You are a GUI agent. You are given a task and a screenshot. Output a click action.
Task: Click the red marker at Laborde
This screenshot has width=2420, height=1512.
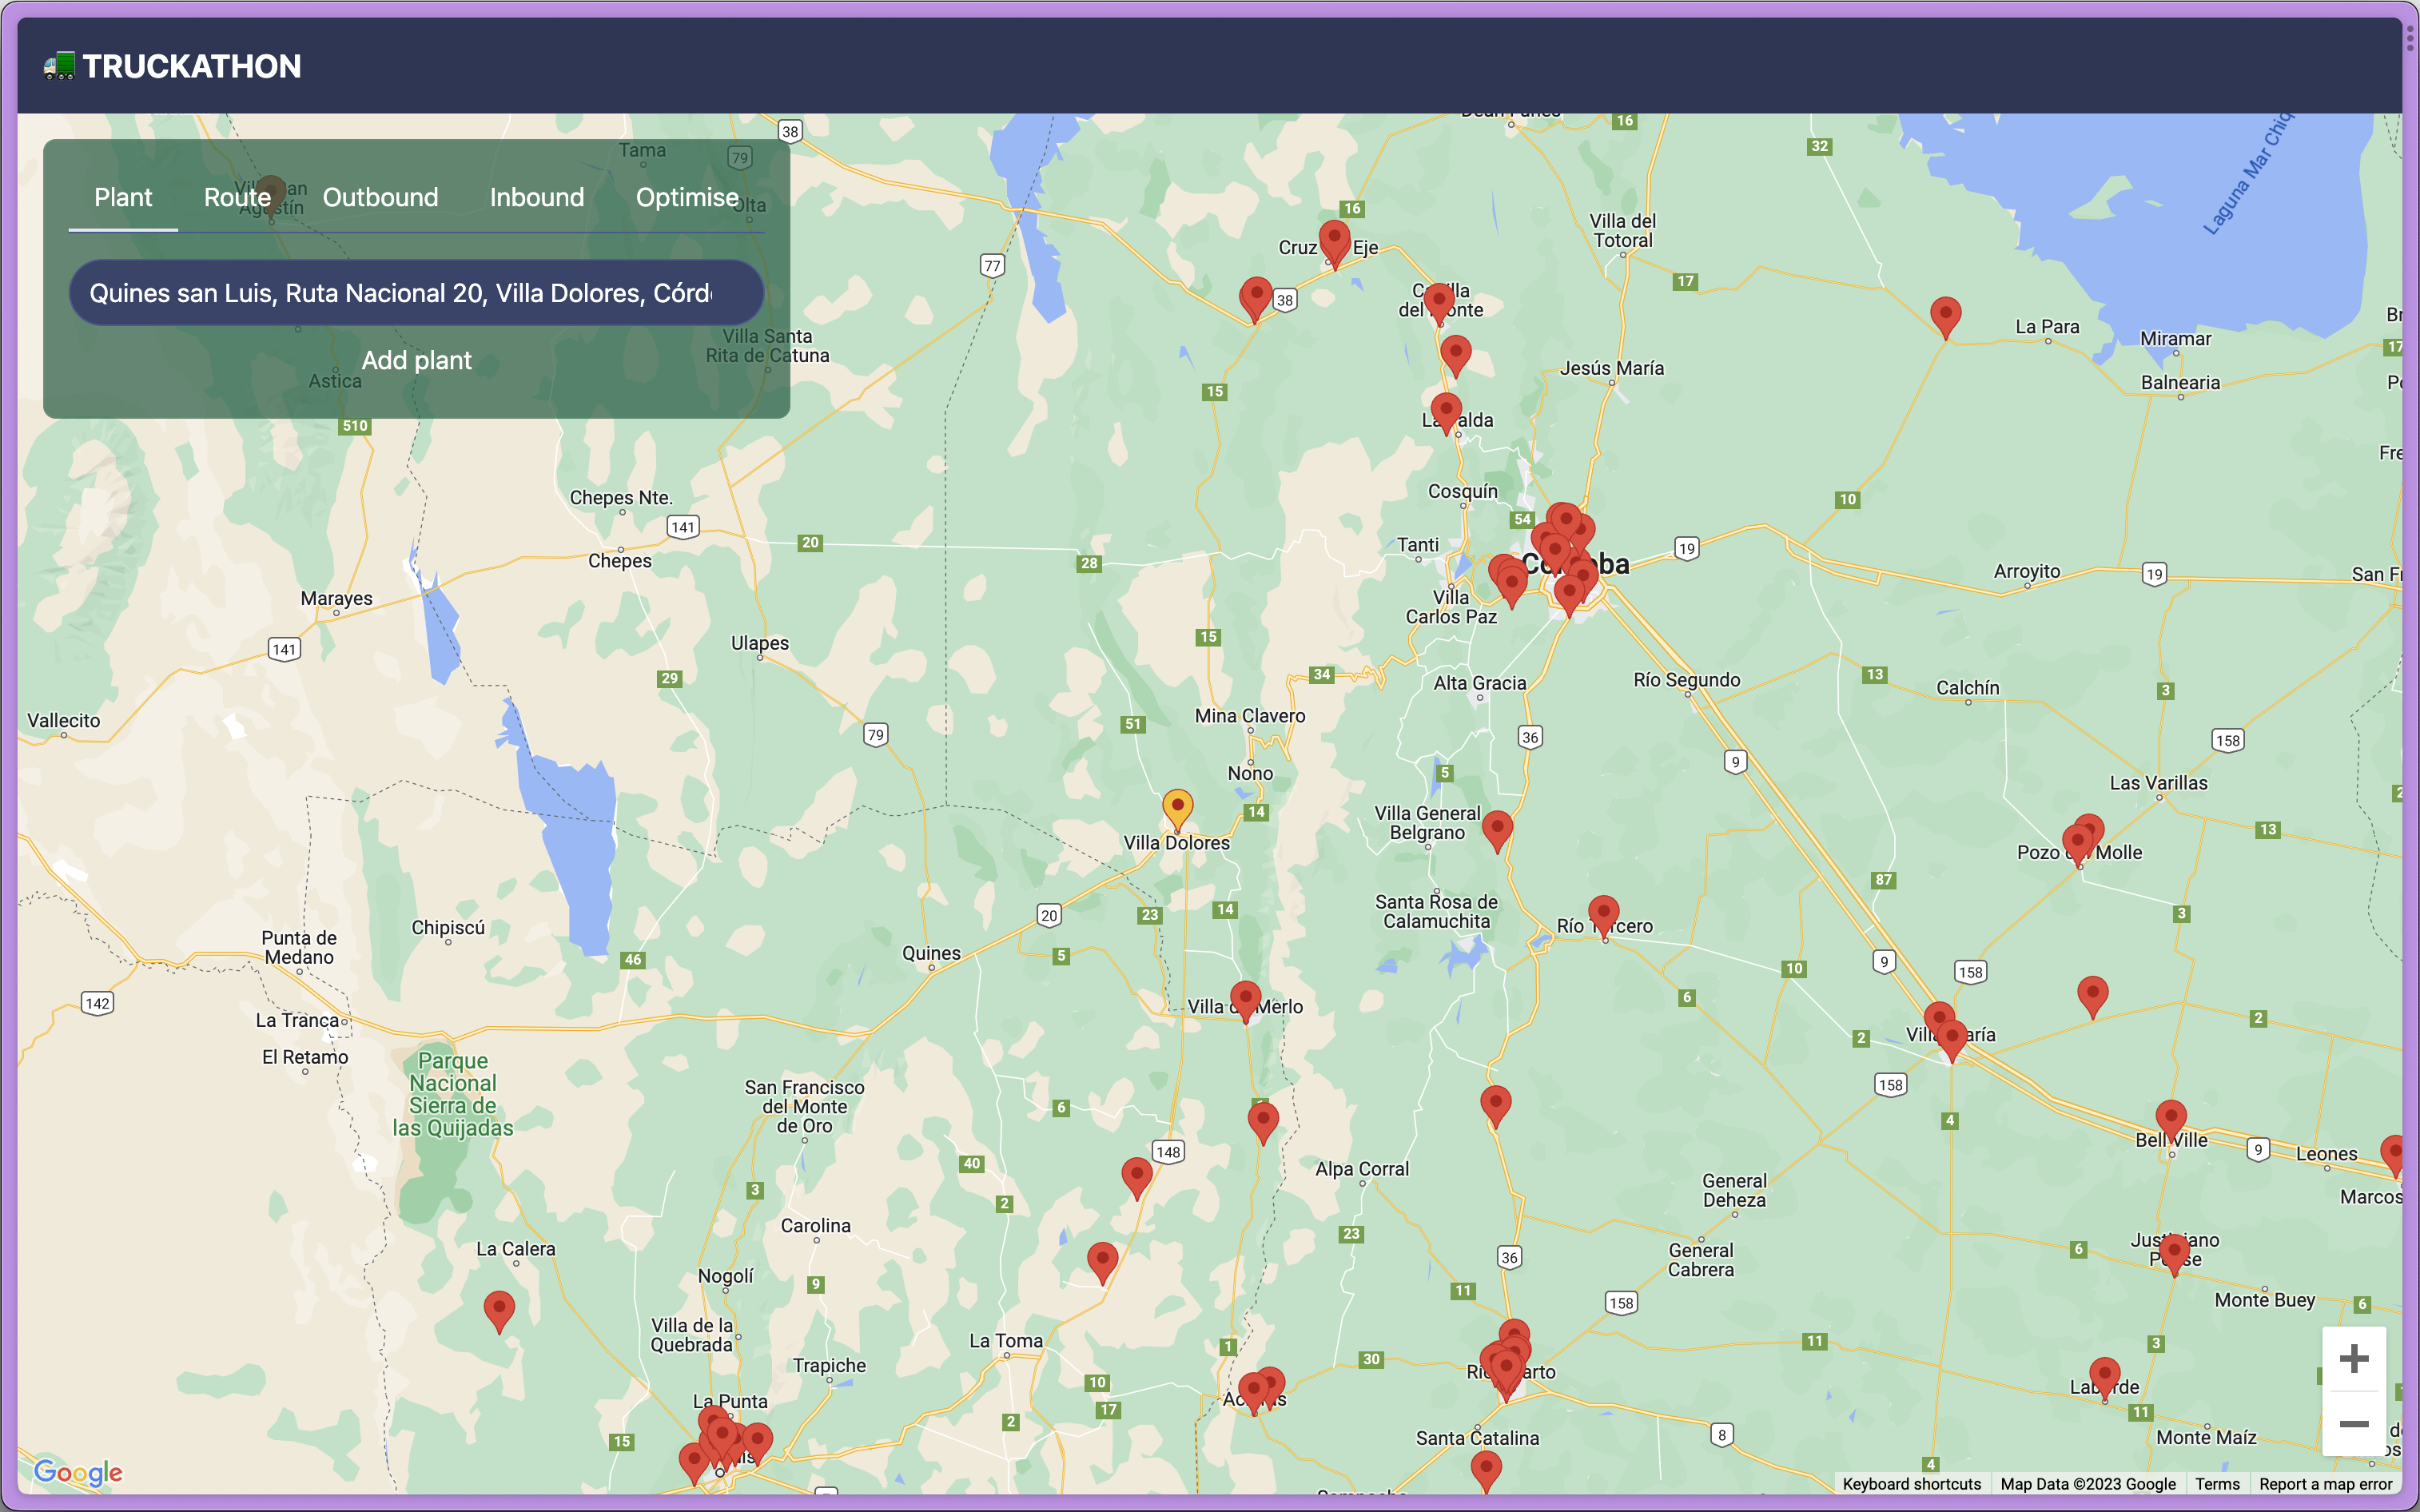click(x=2104, y=1374)
